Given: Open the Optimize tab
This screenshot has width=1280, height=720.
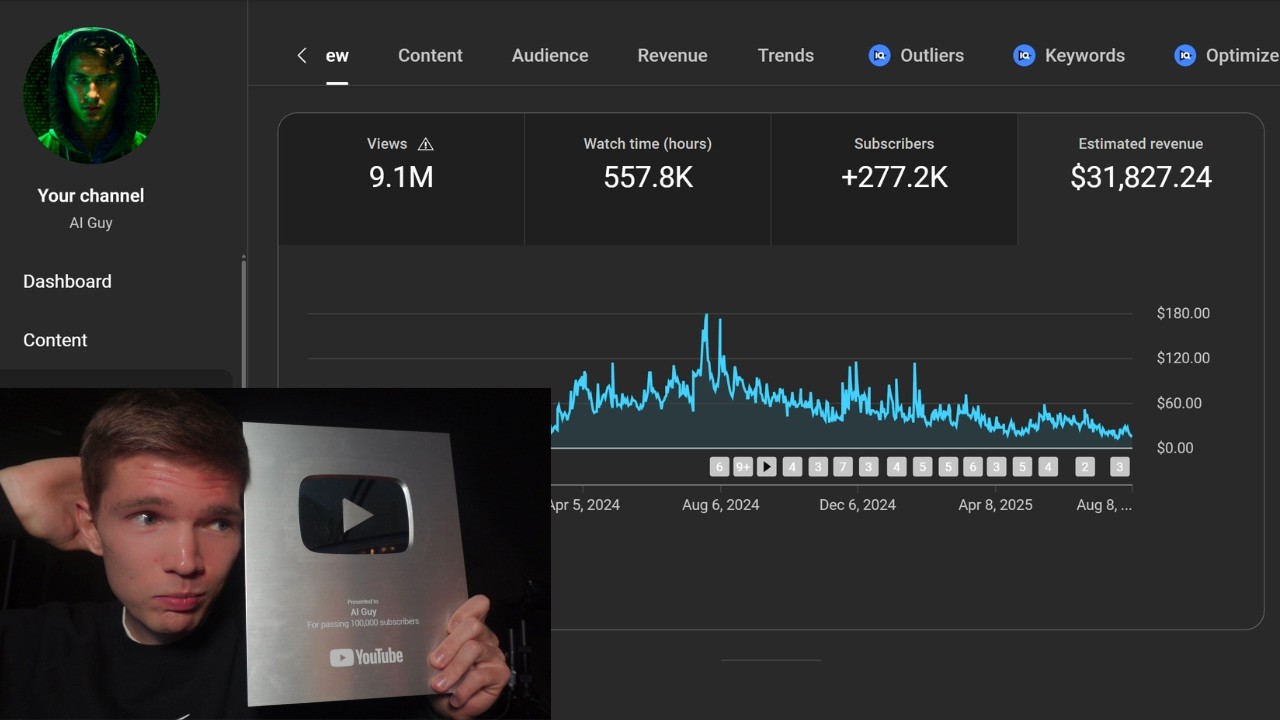Looking at the screenshot, I should pos(1242,56).
